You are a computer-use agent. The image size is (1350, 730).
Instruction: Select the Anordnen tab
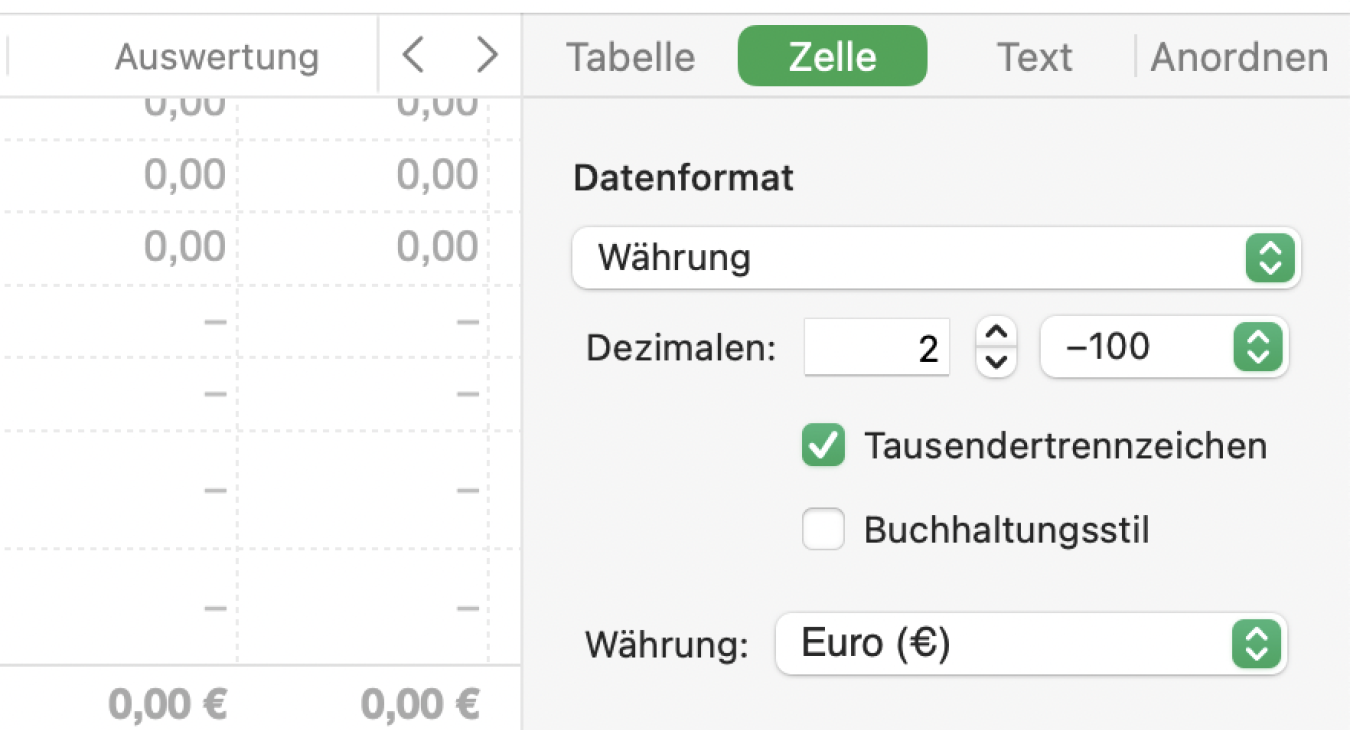tap(1238, 57)
